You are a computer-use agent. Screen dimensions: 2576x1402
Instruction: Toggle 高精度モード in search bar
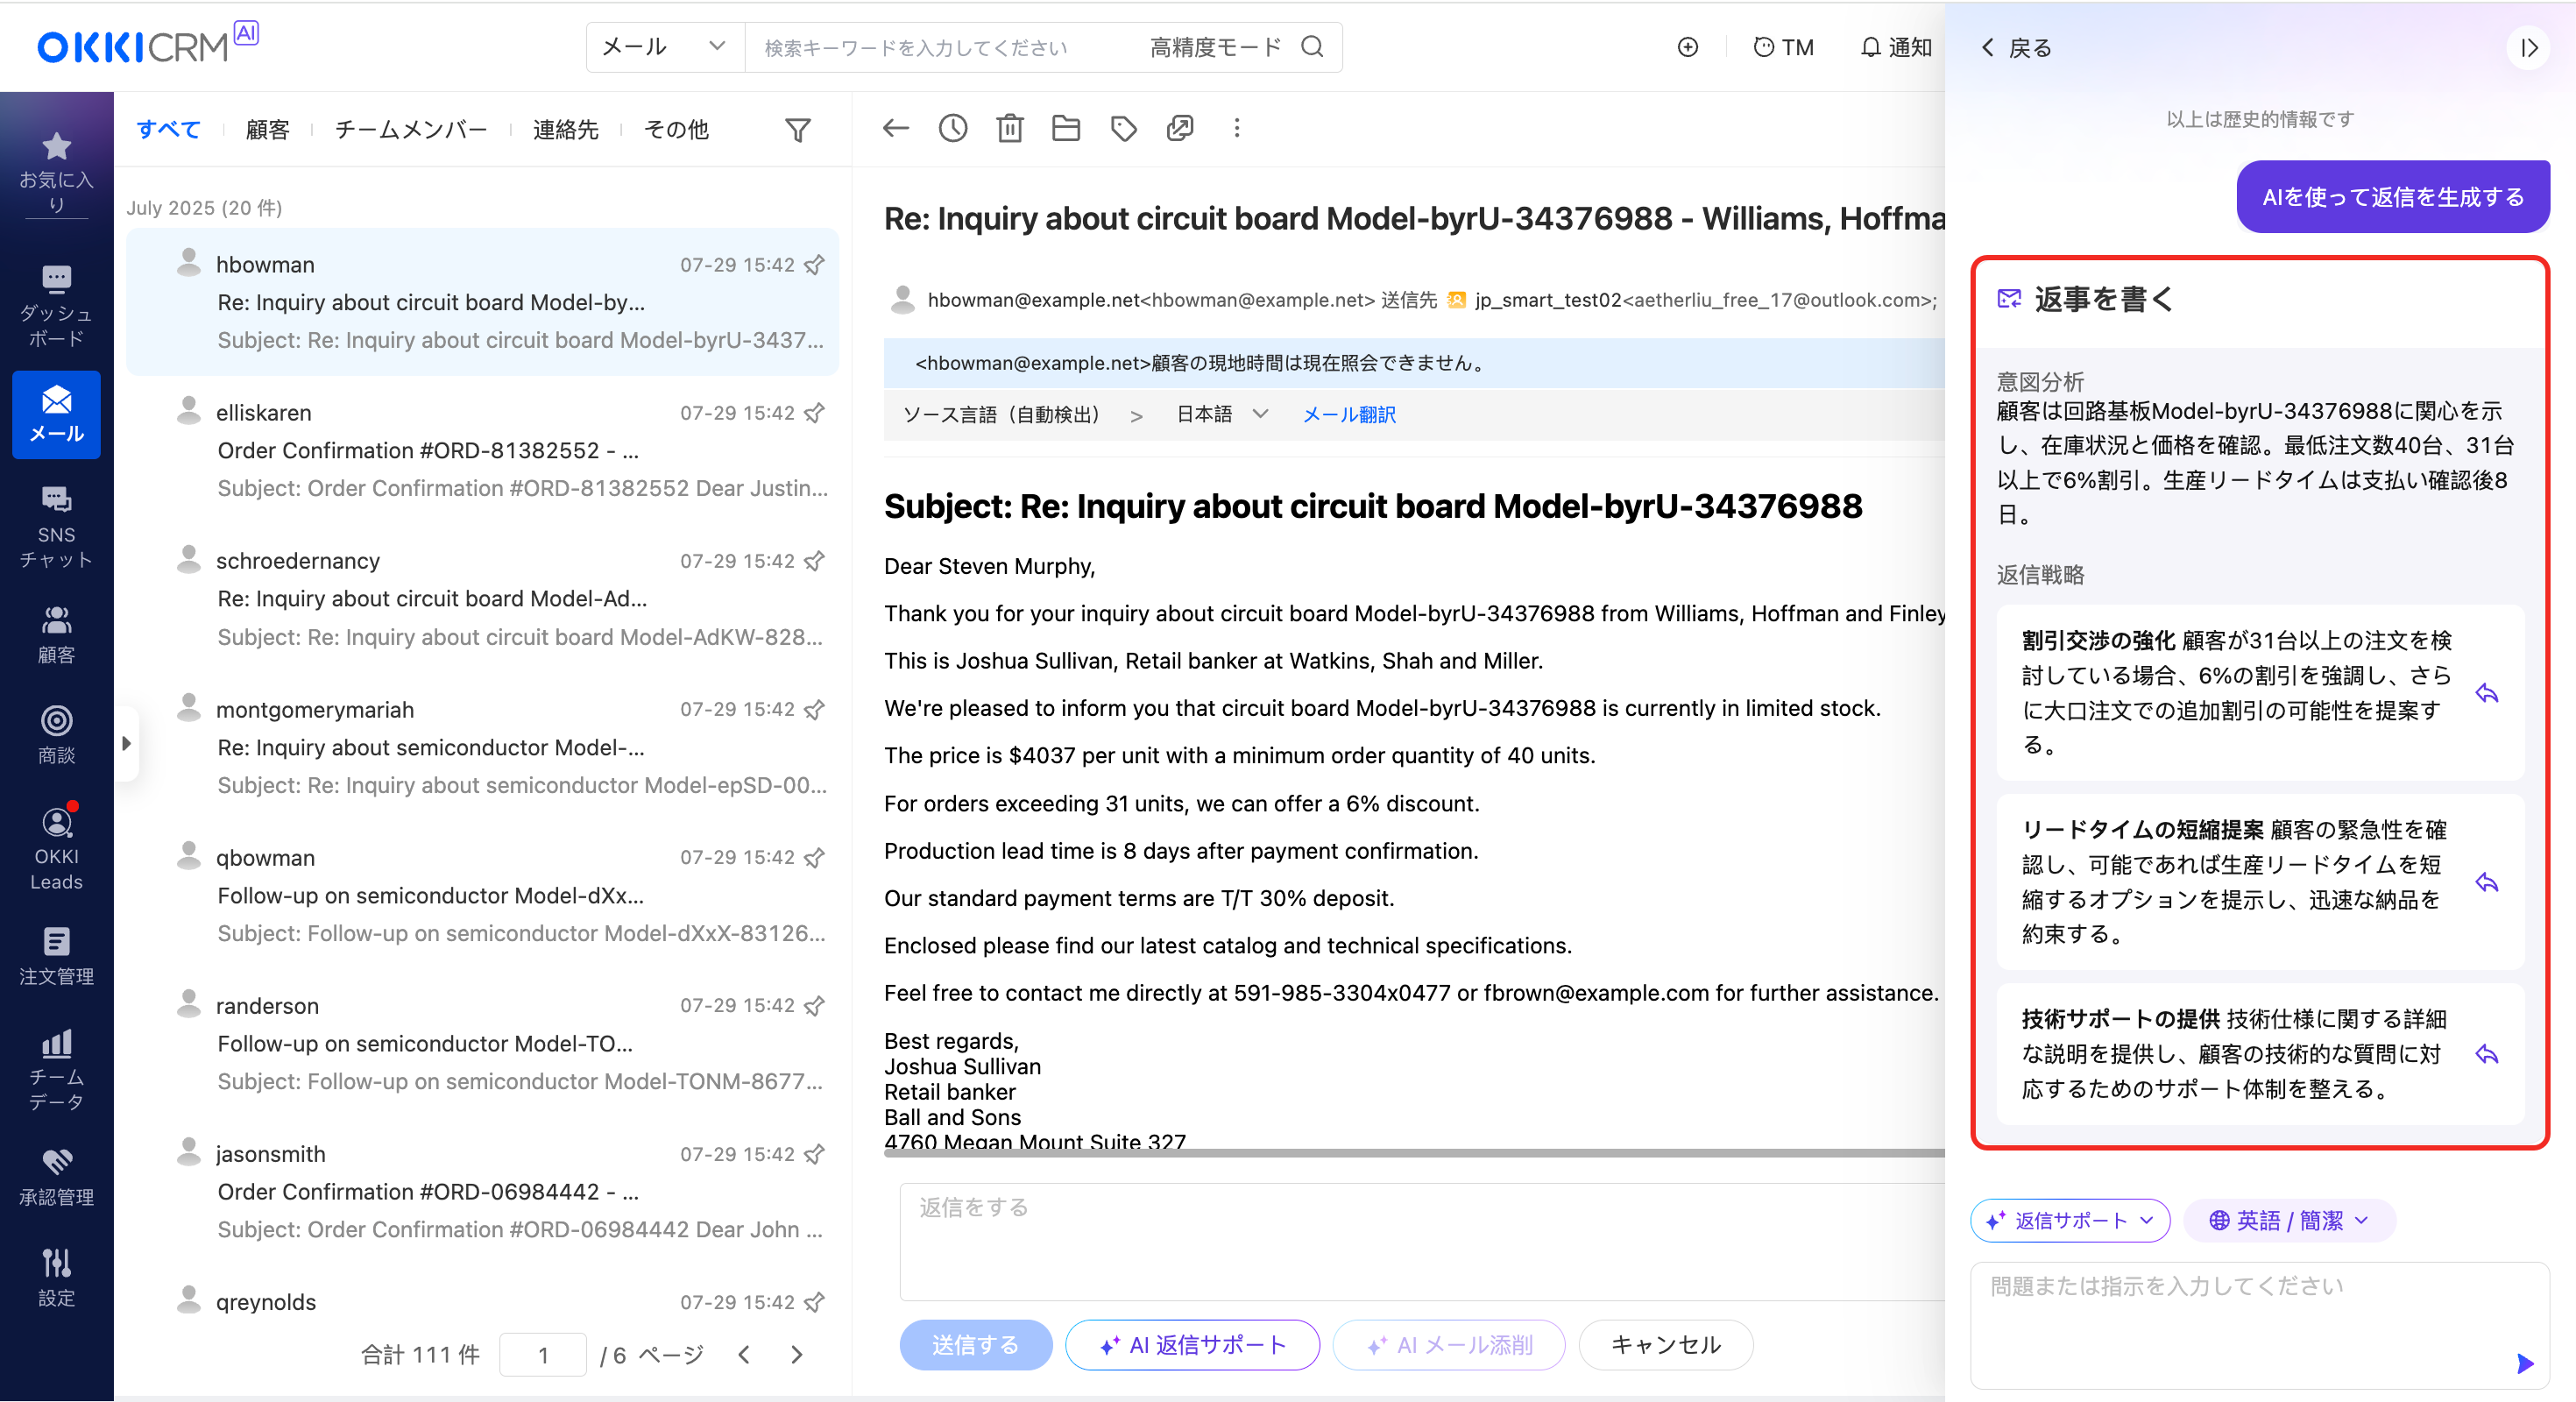pos(1215,47)
